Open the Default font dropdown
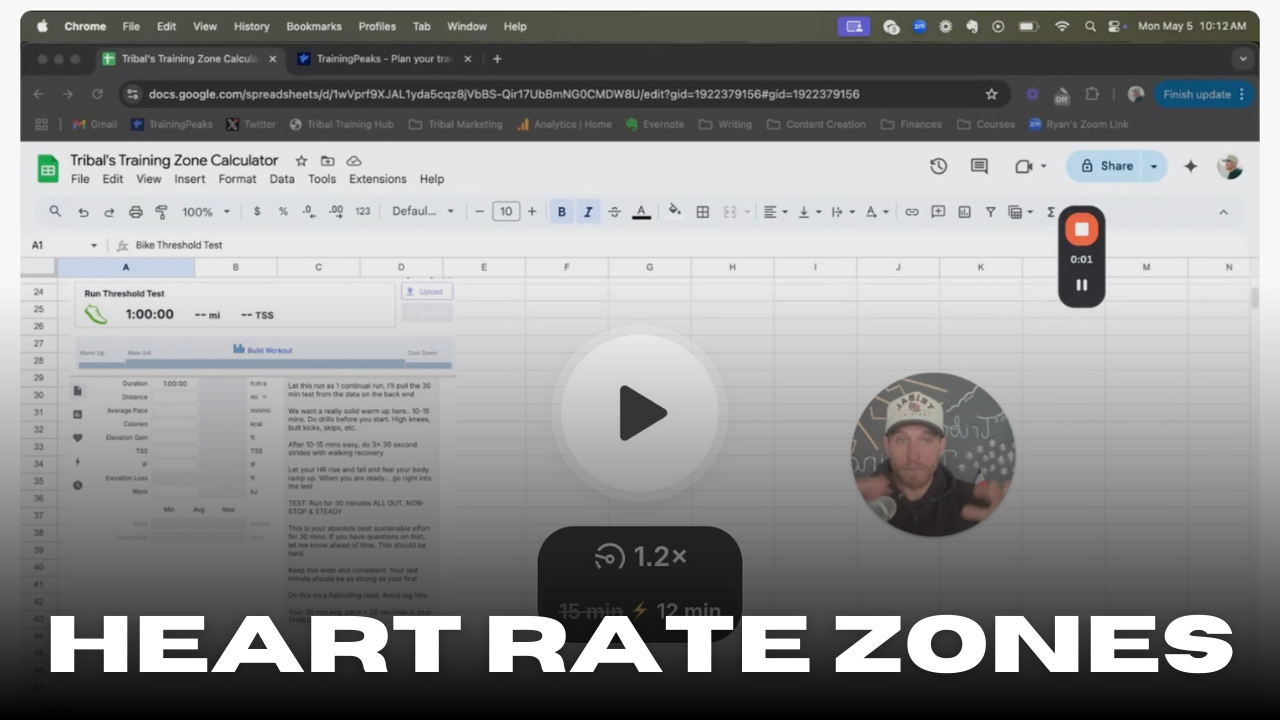This screenshot has height=720, width=1280. pos(423,211)
